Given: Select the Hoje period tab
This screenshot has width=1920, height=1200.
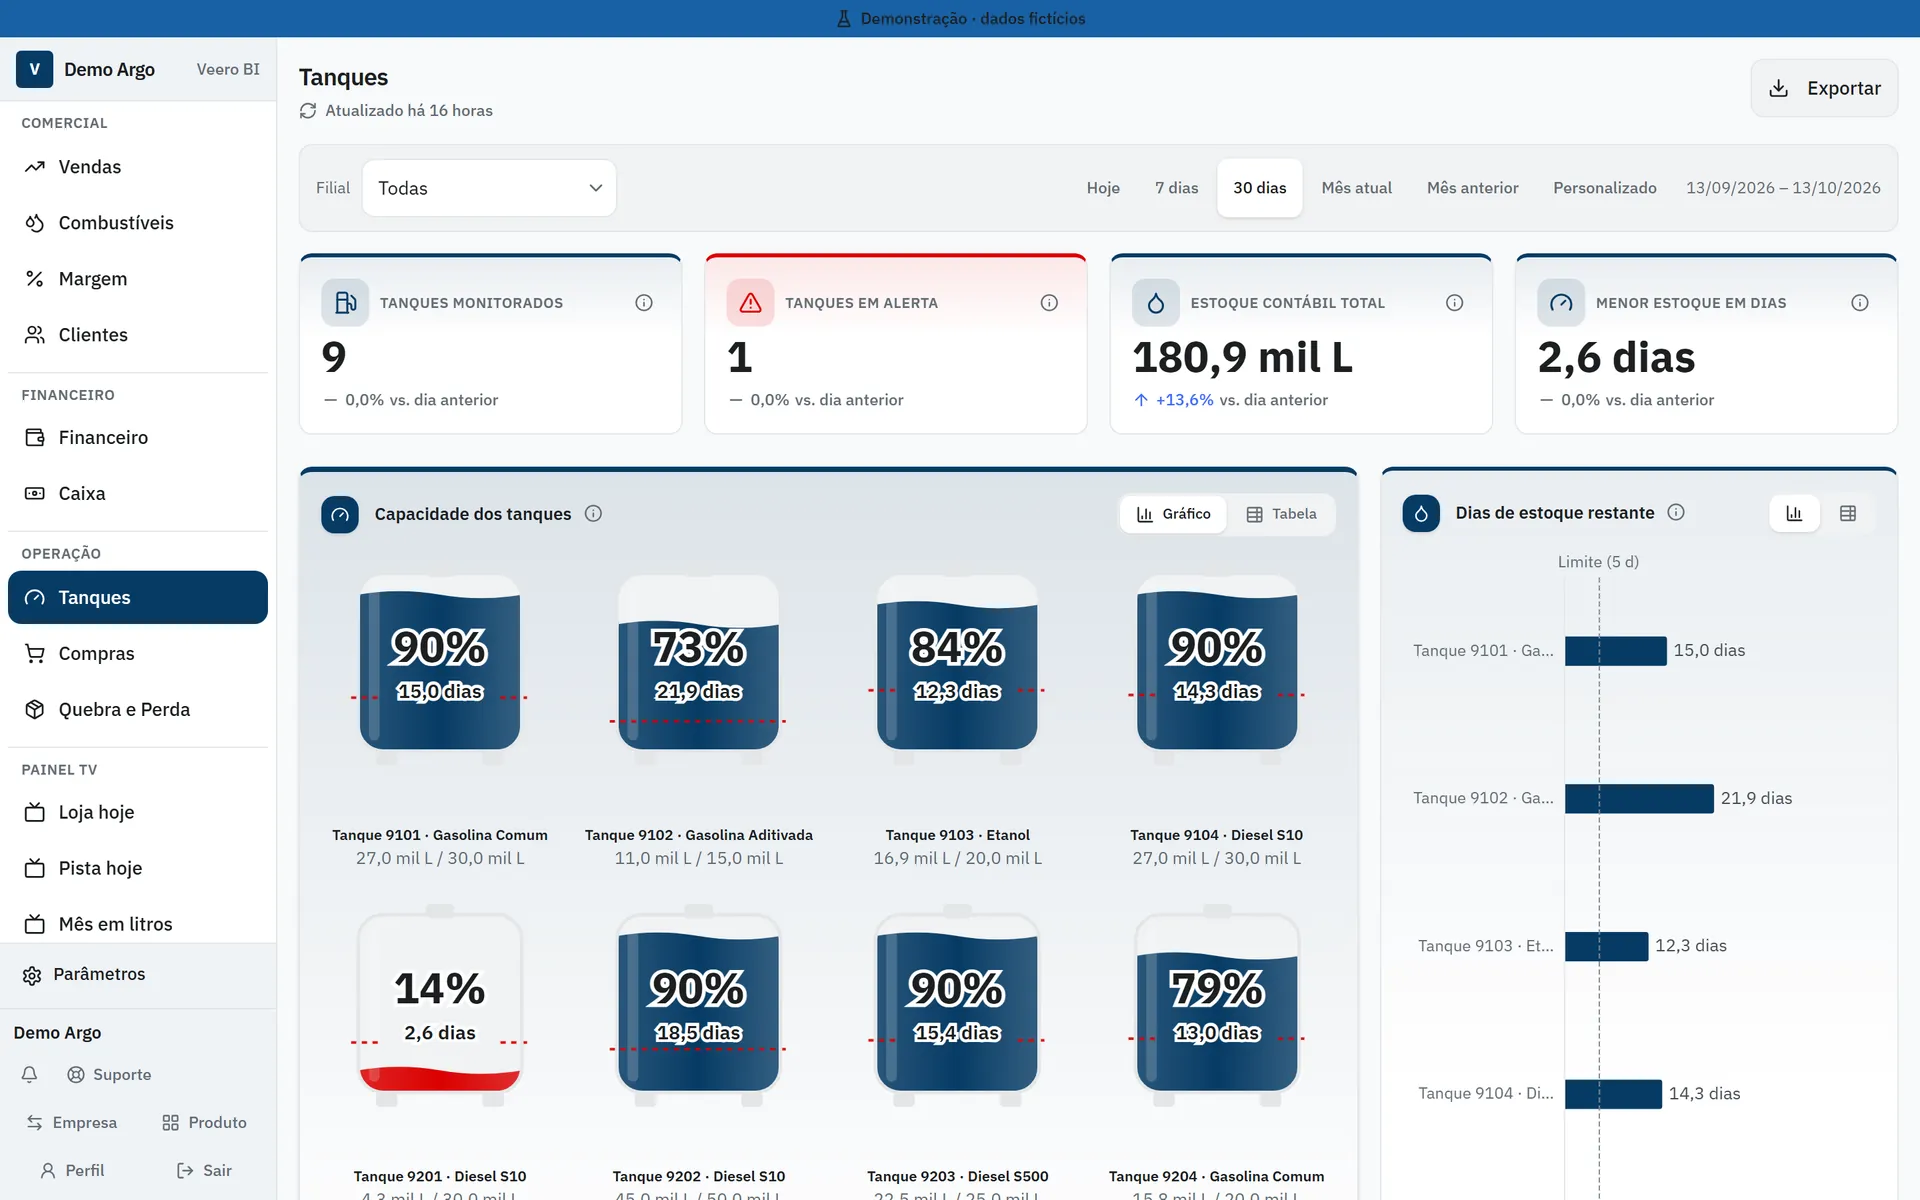Looking at the screenshot, I should click(x=1103, y=188).
